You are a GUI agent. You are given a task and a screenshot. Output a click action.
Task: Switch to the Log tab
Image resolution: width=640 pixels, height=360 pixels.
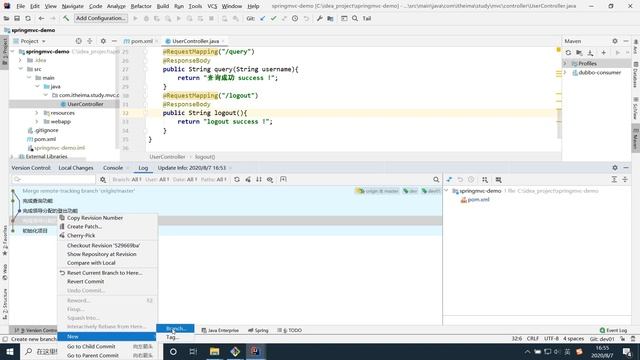point(143,168)
